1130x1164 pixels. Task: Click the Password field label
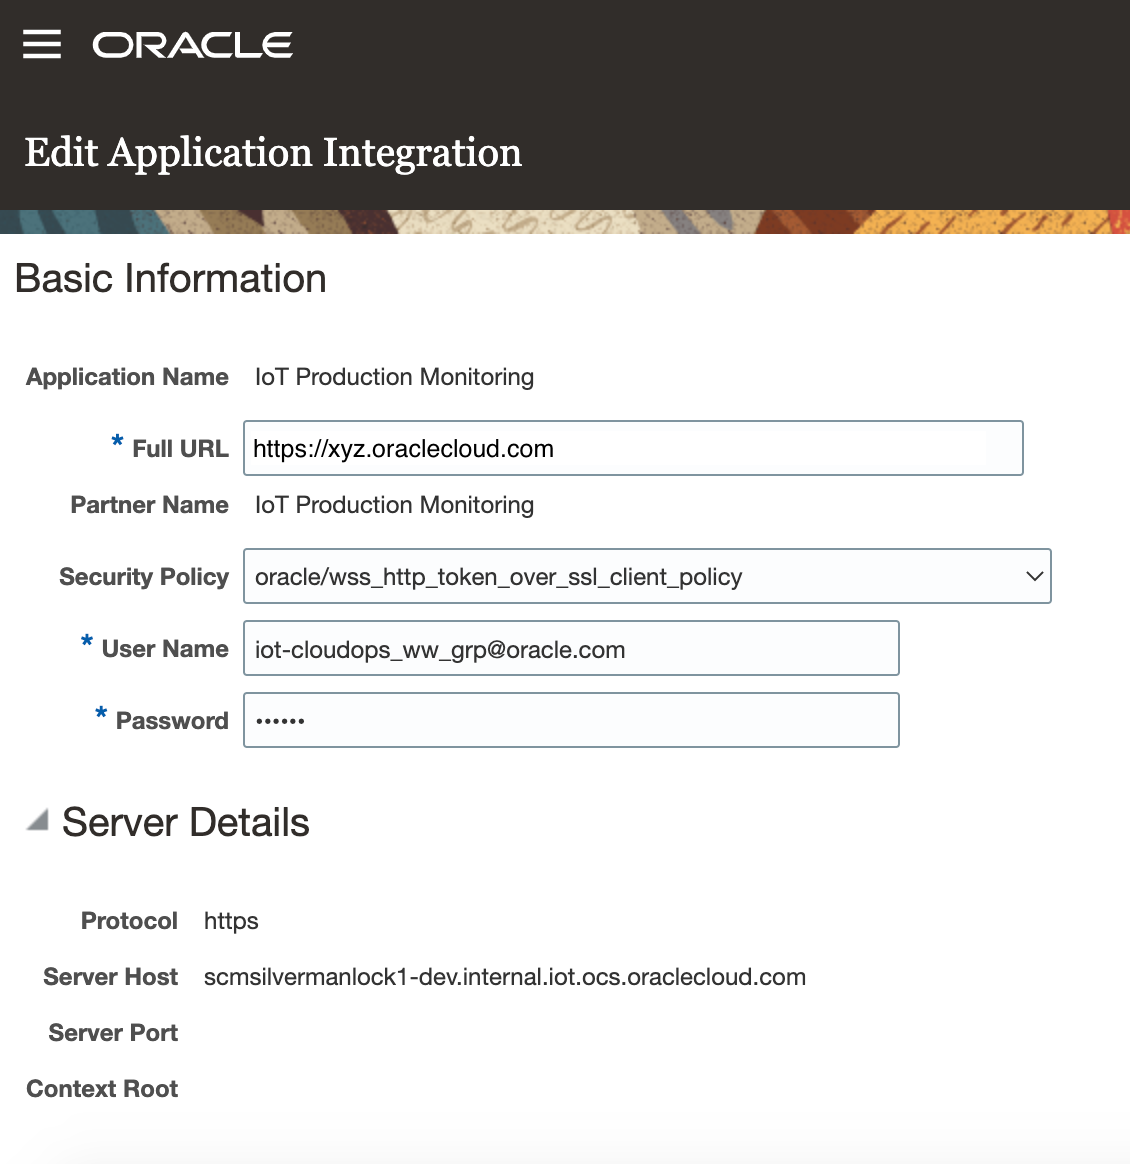(x=172, y=721)
